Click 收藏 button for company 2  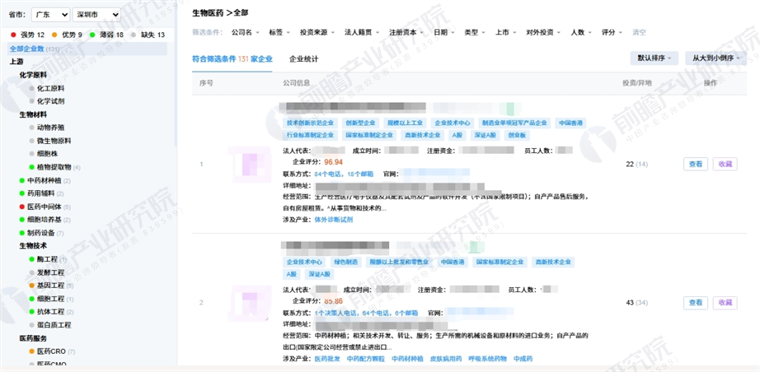(x=725, y=303)
